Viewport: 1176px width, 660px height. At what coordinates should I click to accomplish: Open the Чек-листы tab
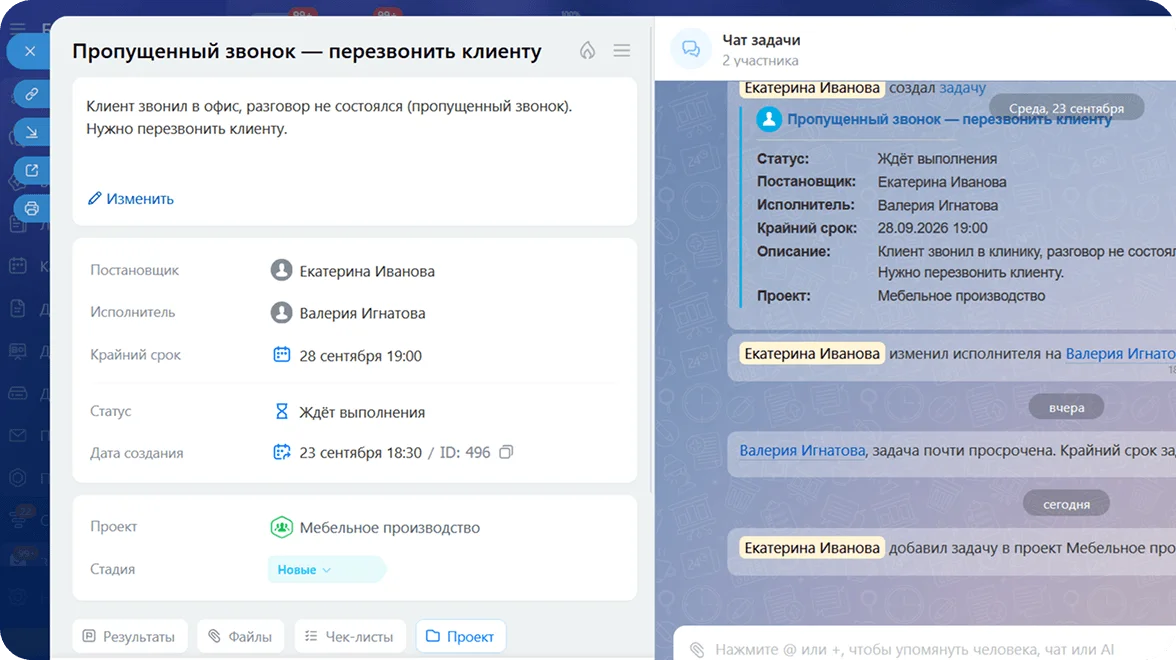click(x=350, y=636)
